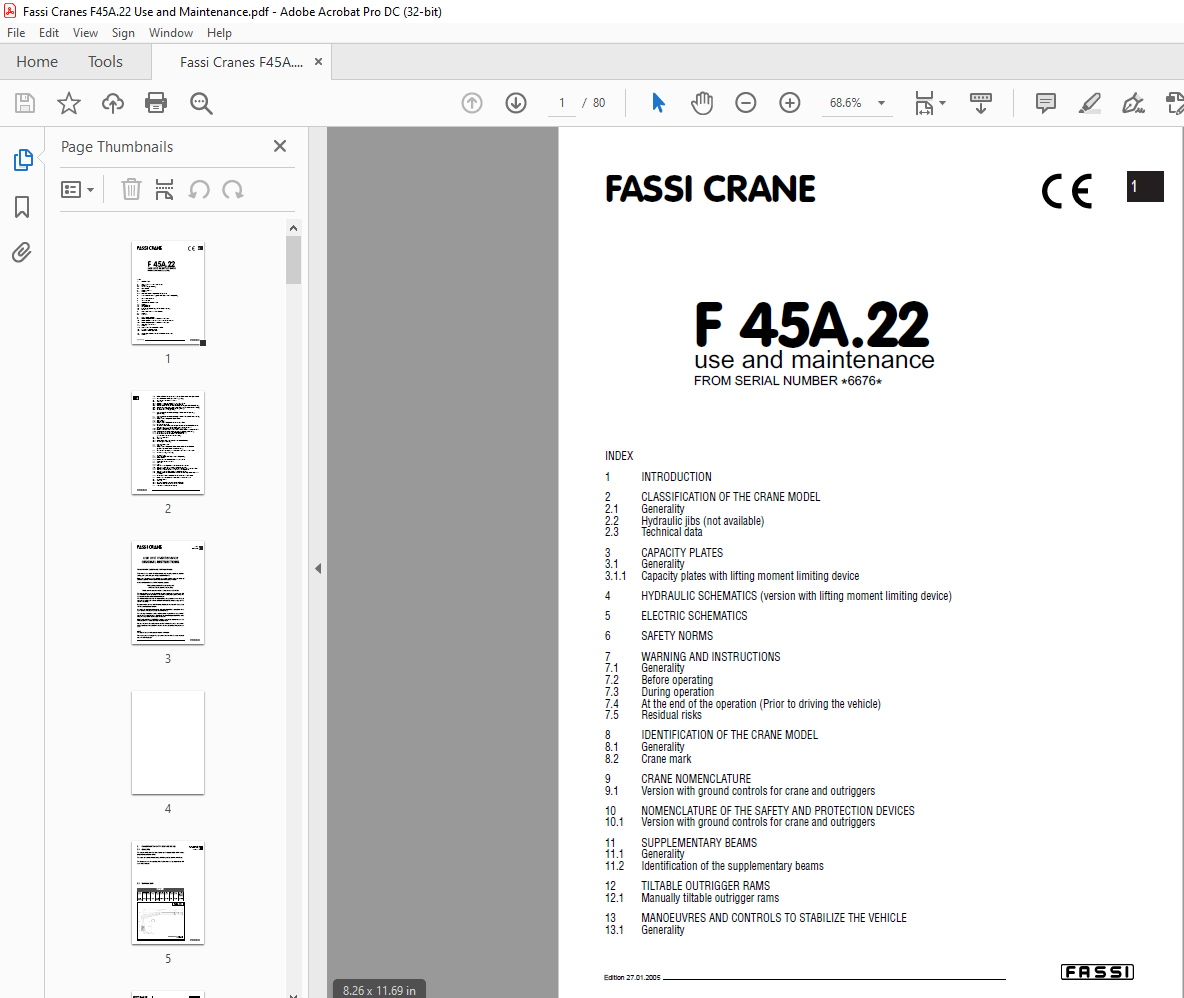This screenshot has width=1184, height=998.
Task: Open the Help menu
Action: 219,32
